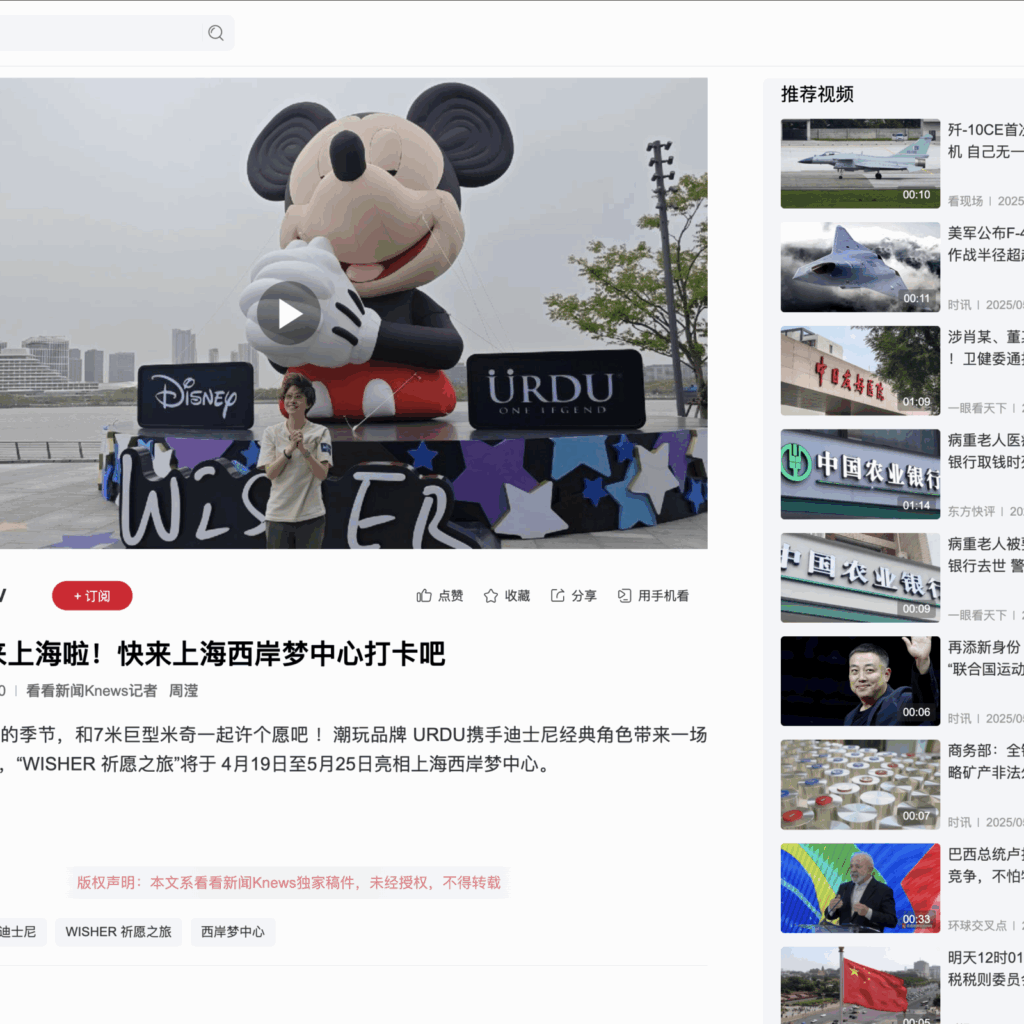
Task: Open the 明天12时01 video title link
Action: [x=985, y=968]
